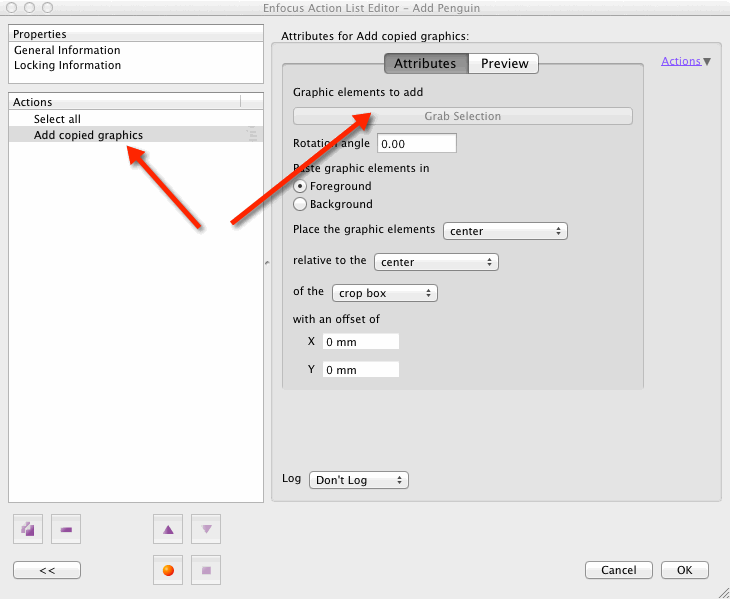730x599 pixels.
Task: Click the window close button
Action: [12, 7]
